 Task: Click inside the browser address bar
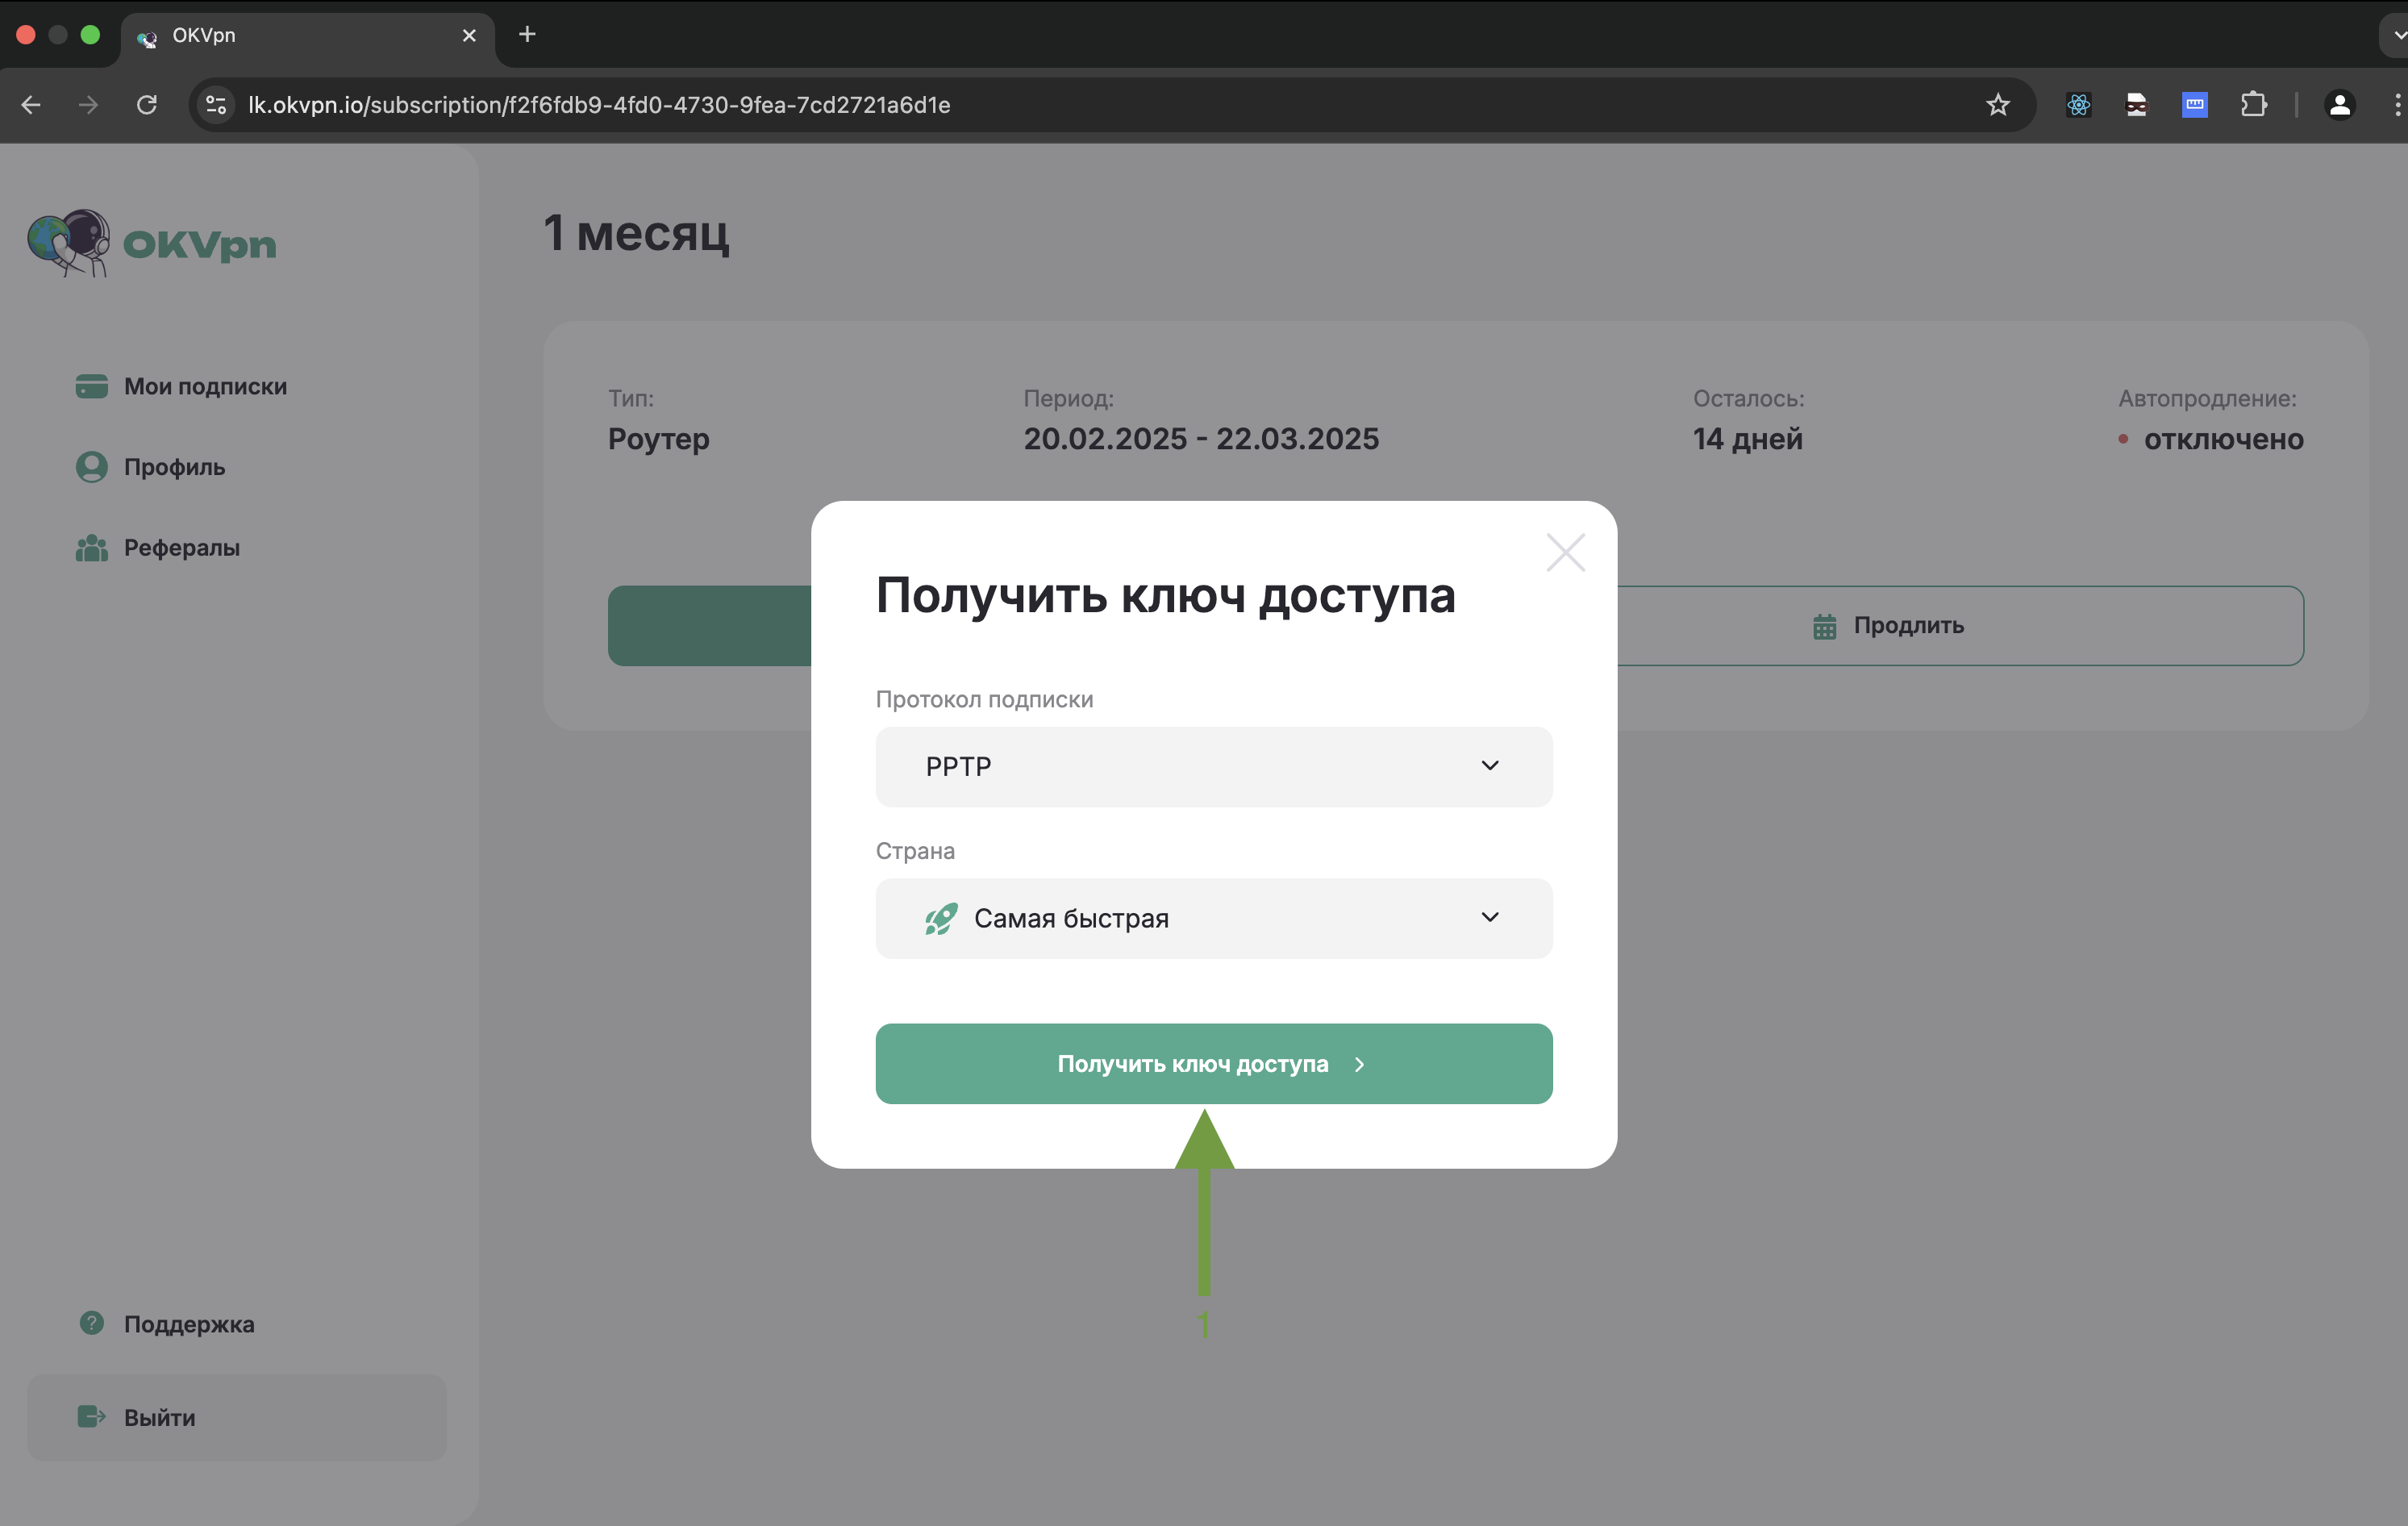tap(700, 104)
